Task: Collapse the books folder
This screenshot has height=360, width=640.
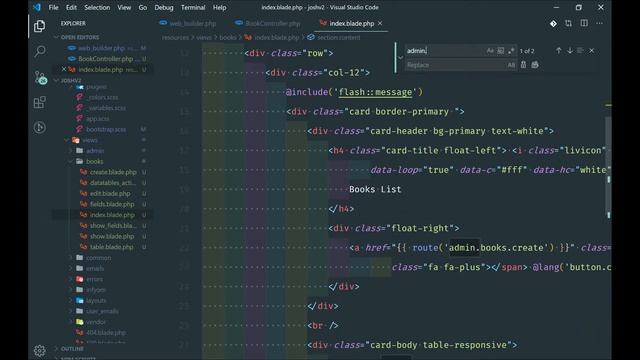Action: pos(71,161)
